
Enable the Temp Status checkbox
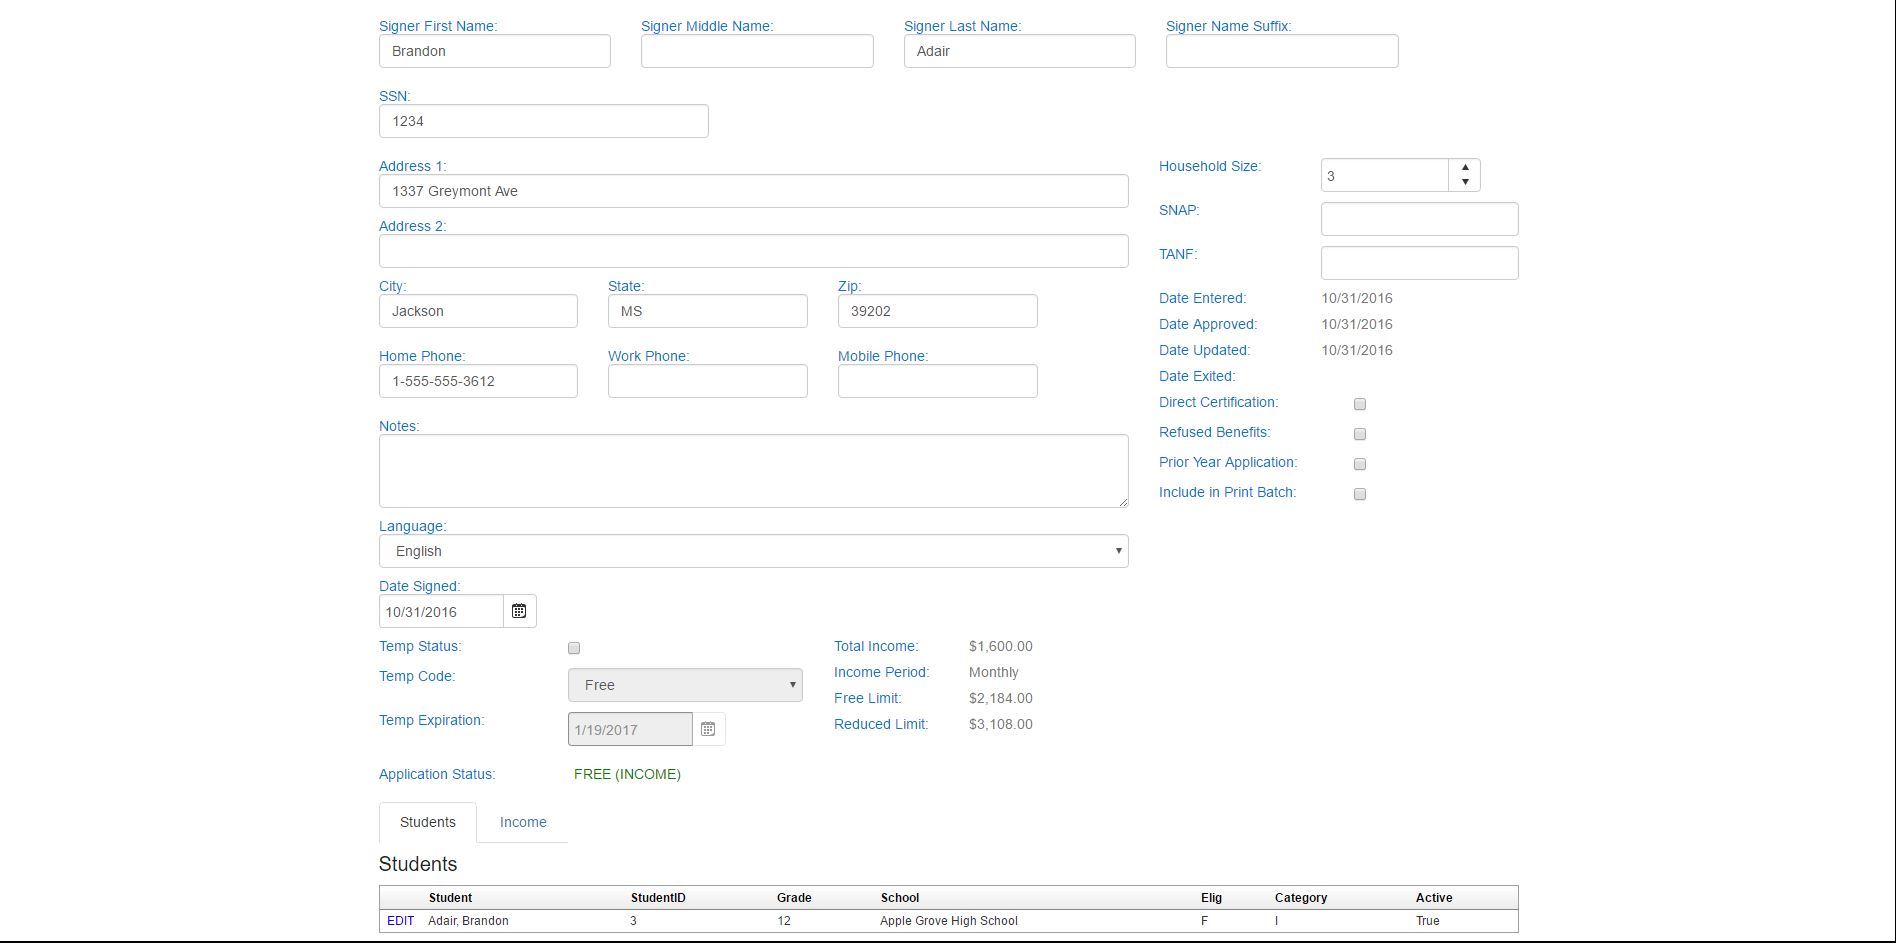tap(574, 648)
